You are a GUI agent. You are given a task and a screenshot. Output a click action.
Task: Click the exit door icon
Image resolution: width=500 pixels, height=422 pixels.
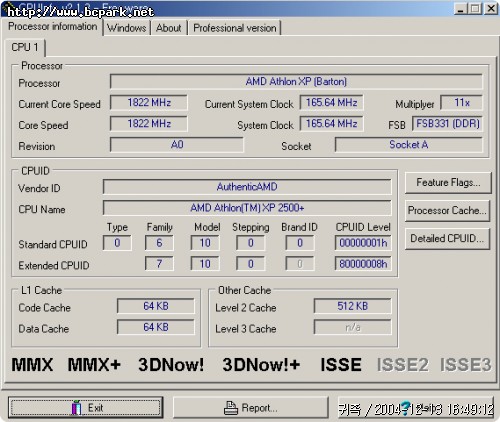click(76, 408)
